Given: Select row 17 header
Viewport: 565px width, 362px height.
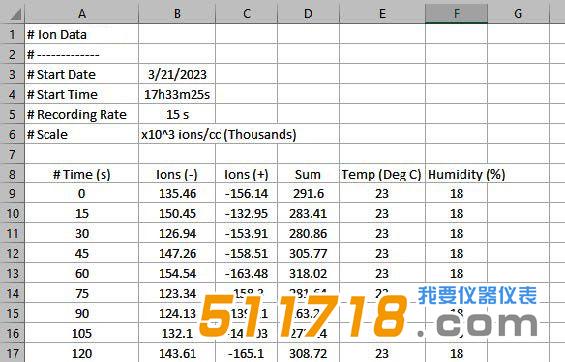Looking at the screenshot, I should pyautogui.click(x=12, y=353).
